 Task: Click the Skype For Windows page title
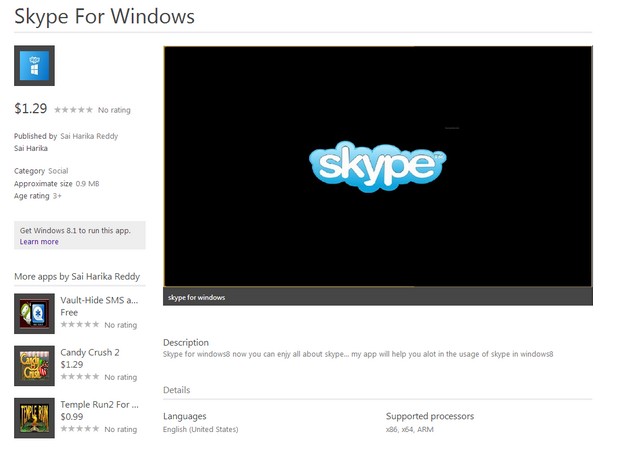coord(104,17)
